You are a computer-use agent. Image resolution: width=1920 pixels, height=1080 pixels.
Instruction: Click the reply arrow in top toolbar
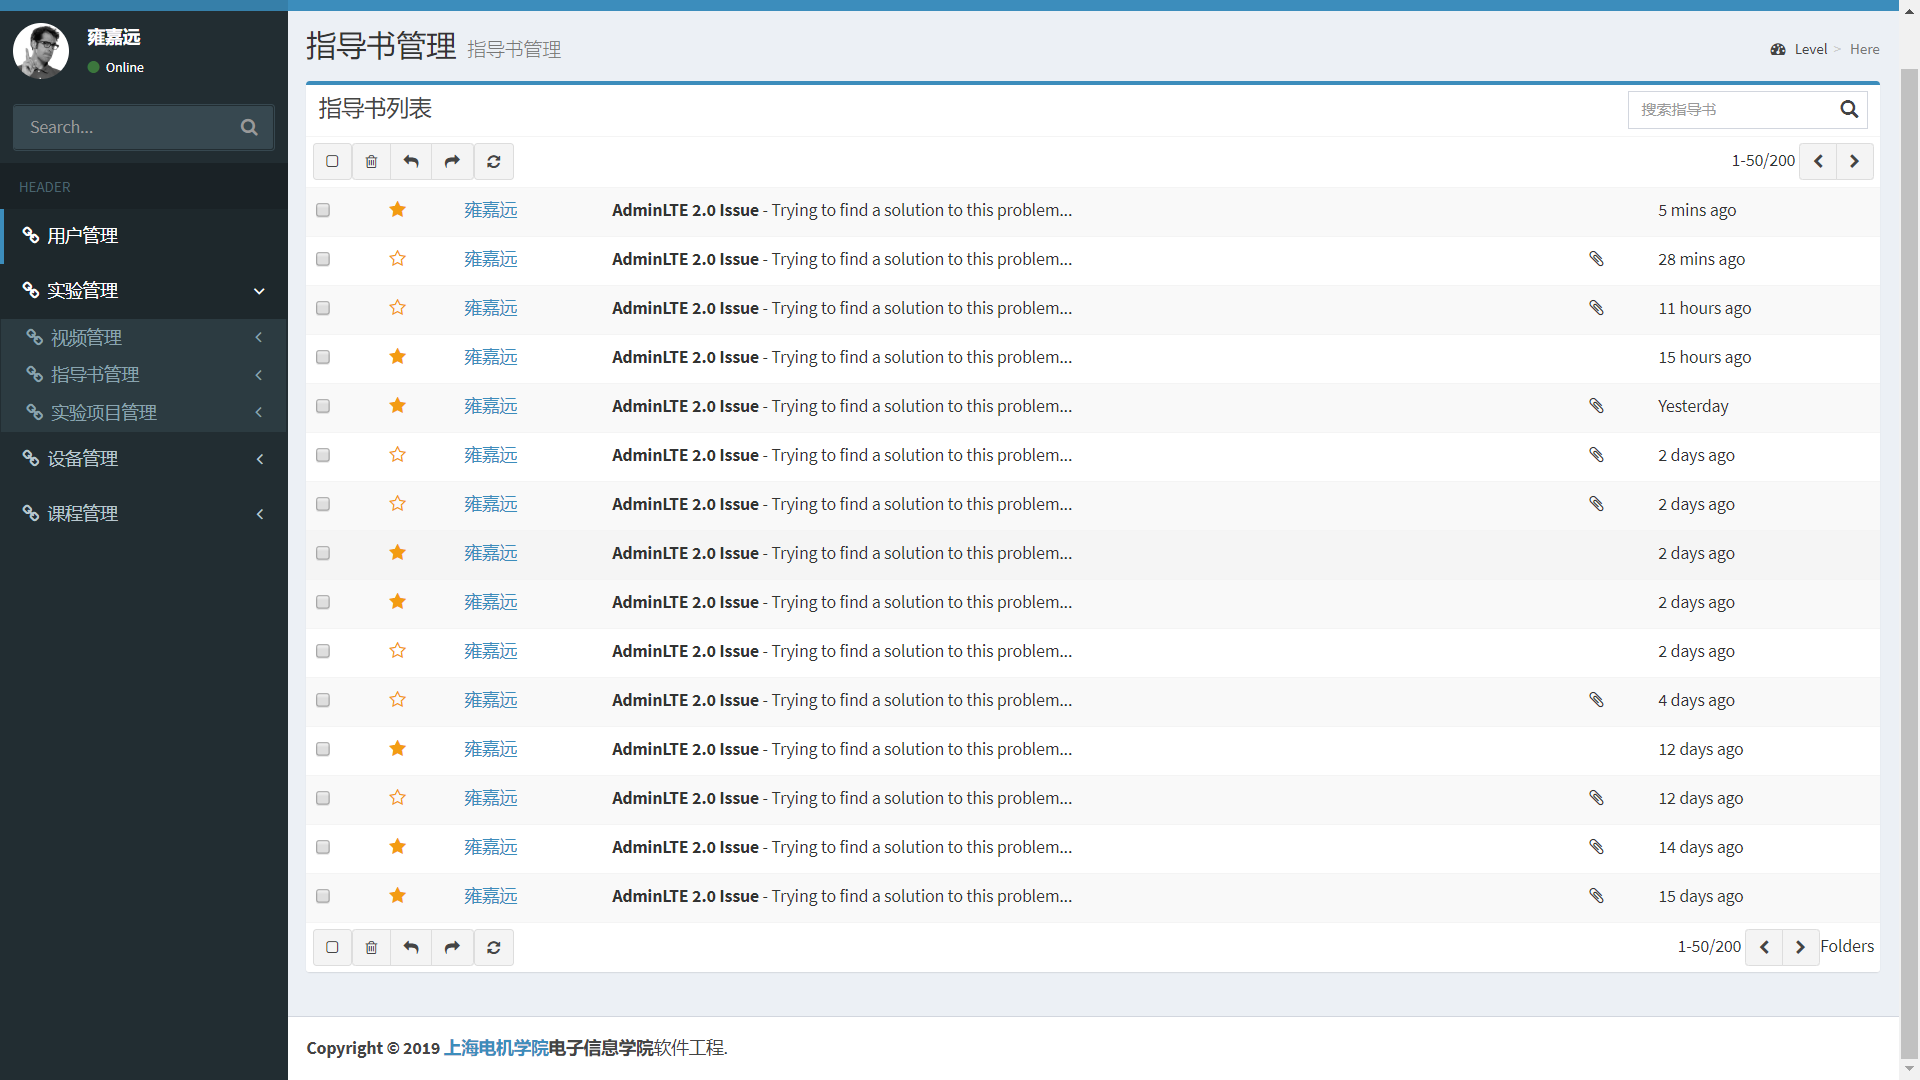(x=411, y=161)
